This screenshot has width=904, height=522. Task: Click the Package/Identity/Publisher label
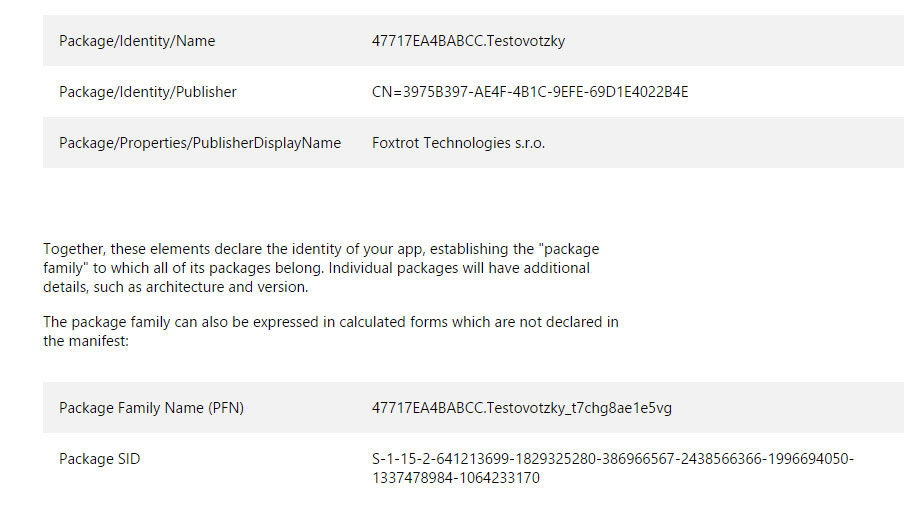148,92
